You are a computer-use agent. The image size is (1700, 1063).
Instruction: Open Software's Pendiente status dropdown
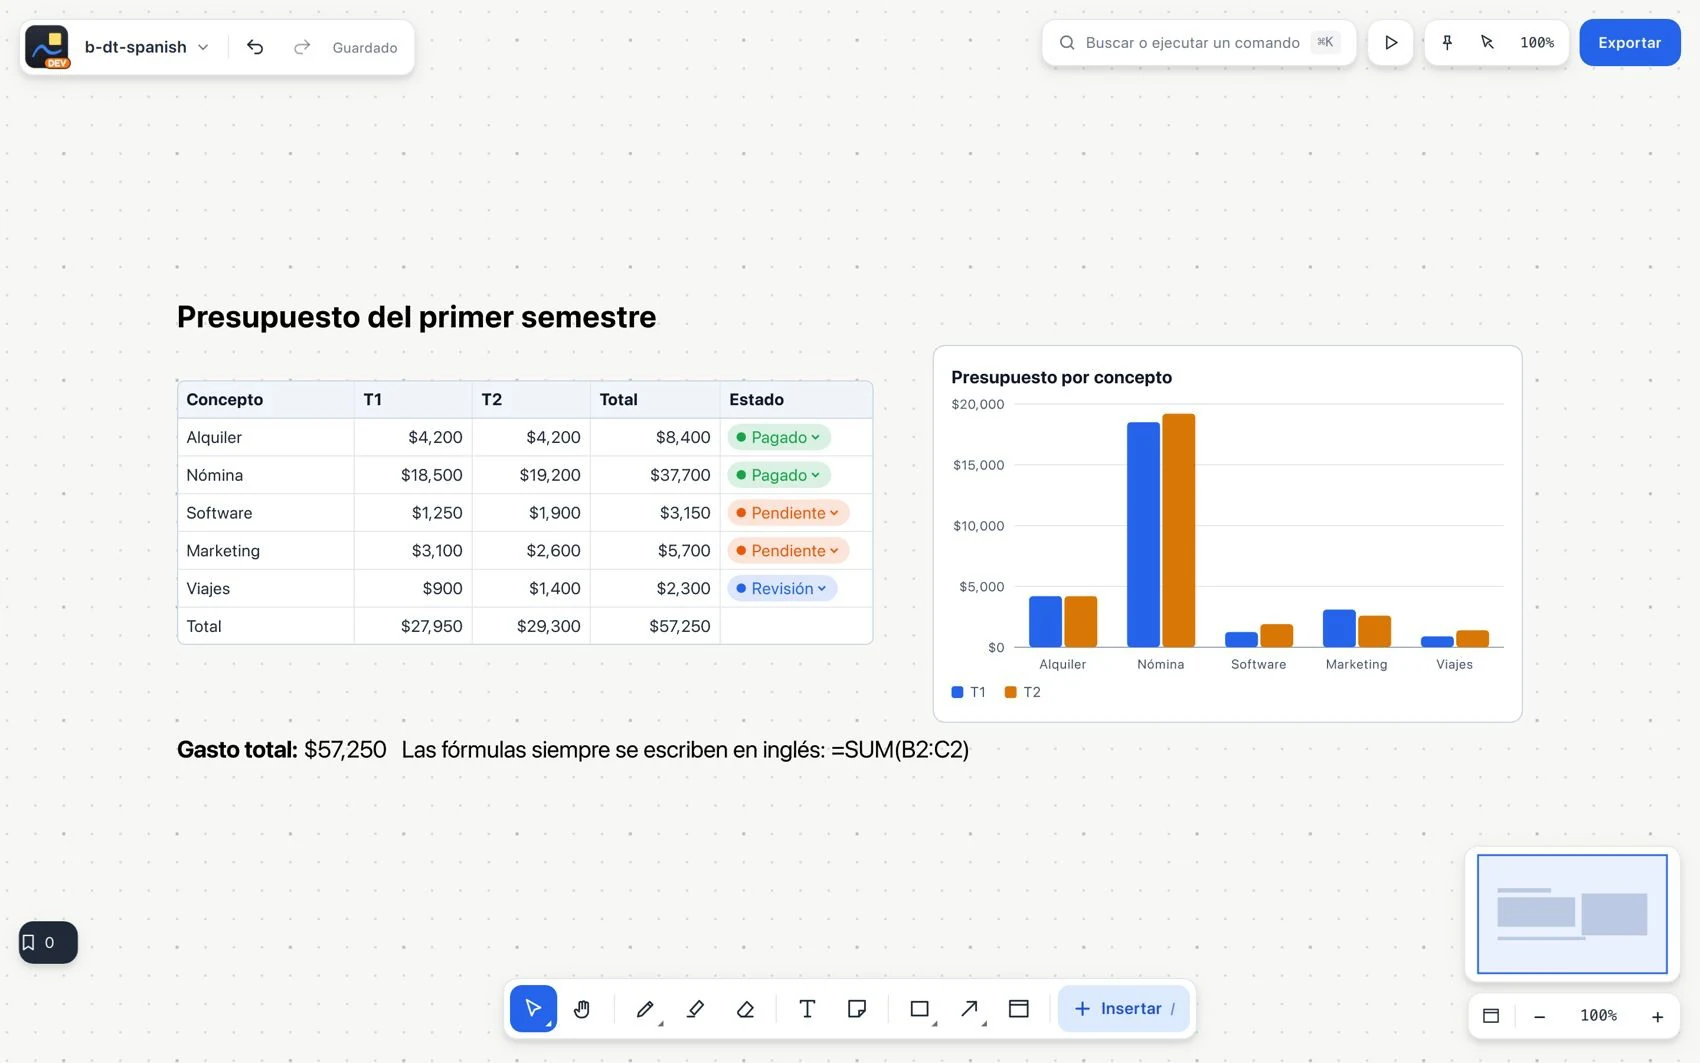788,513
